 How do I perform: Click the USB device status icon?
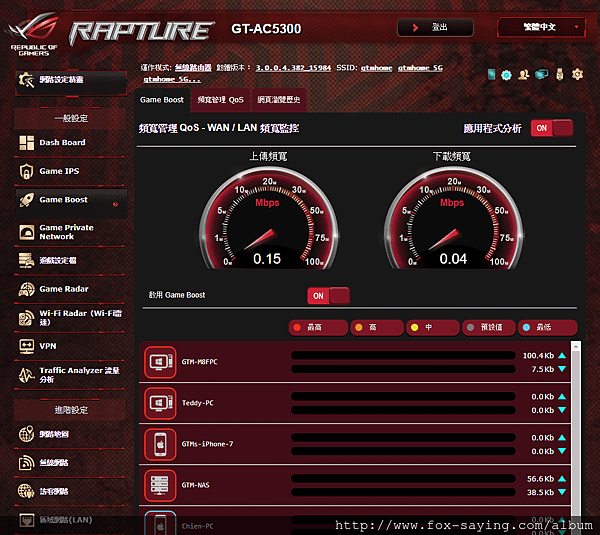coord(560,74)
